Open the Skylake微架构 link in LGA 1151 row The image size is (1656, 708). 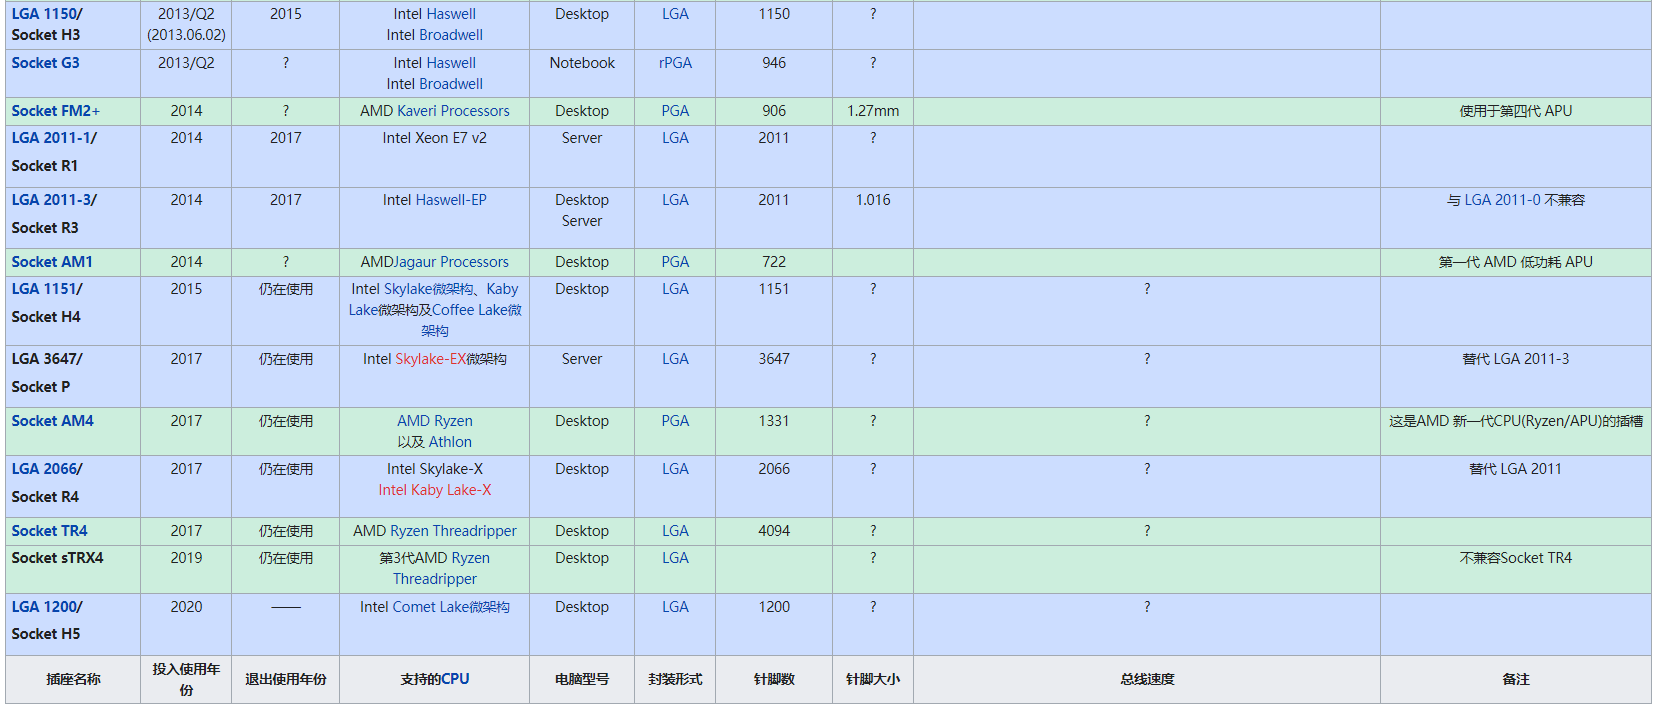(x=429, y=289)
